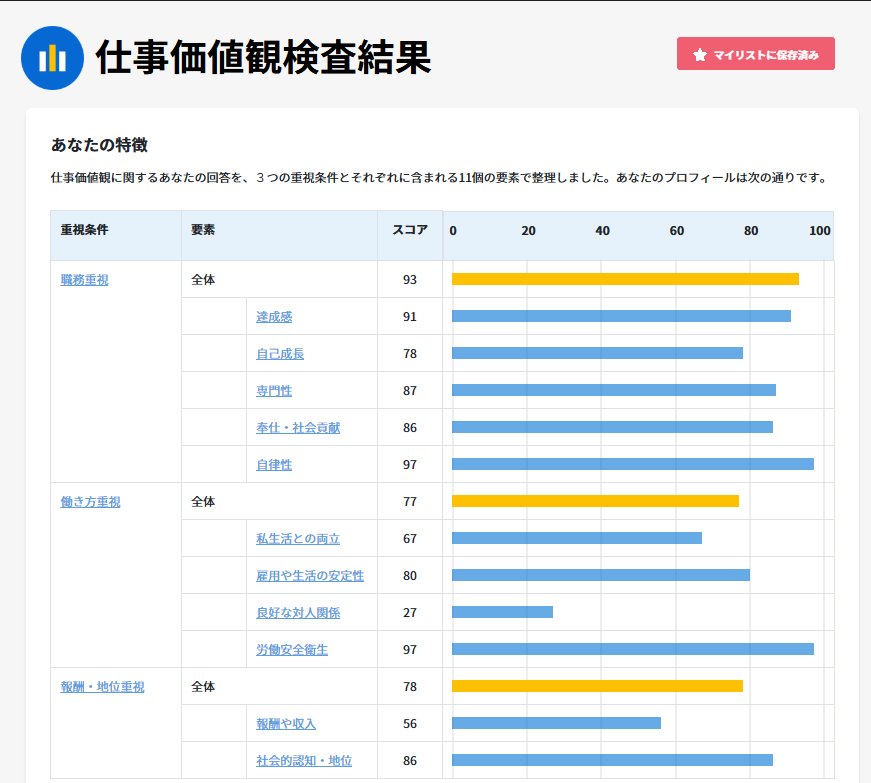
Task: Click the あなたの特徴 heading
Action: [x=99, y=145]
